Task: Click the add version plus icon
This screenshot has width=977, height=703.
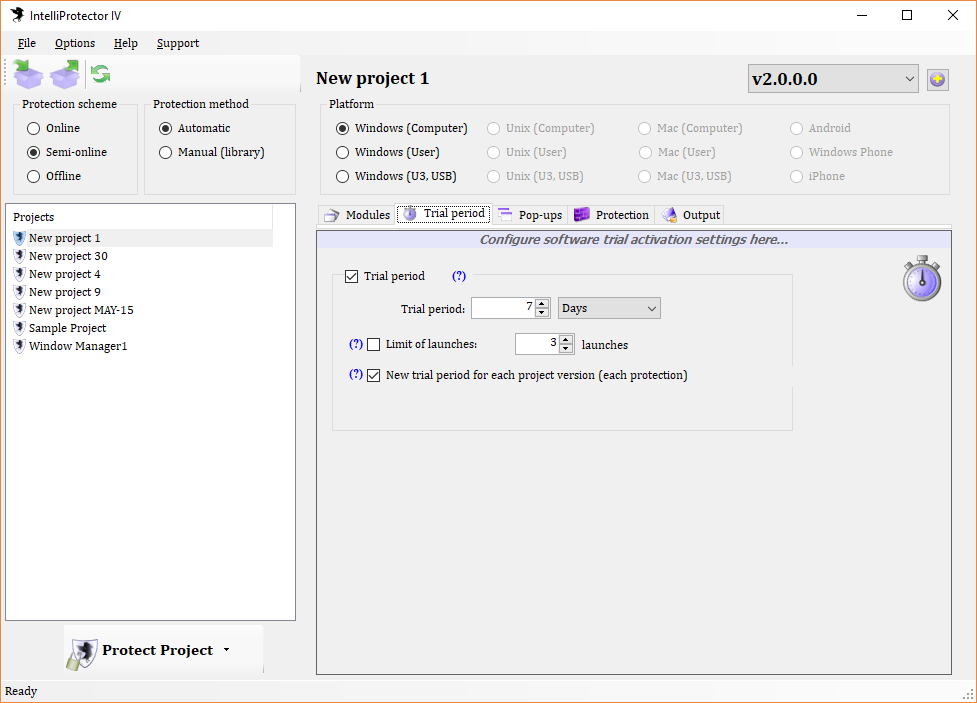Action: (937, 79)
